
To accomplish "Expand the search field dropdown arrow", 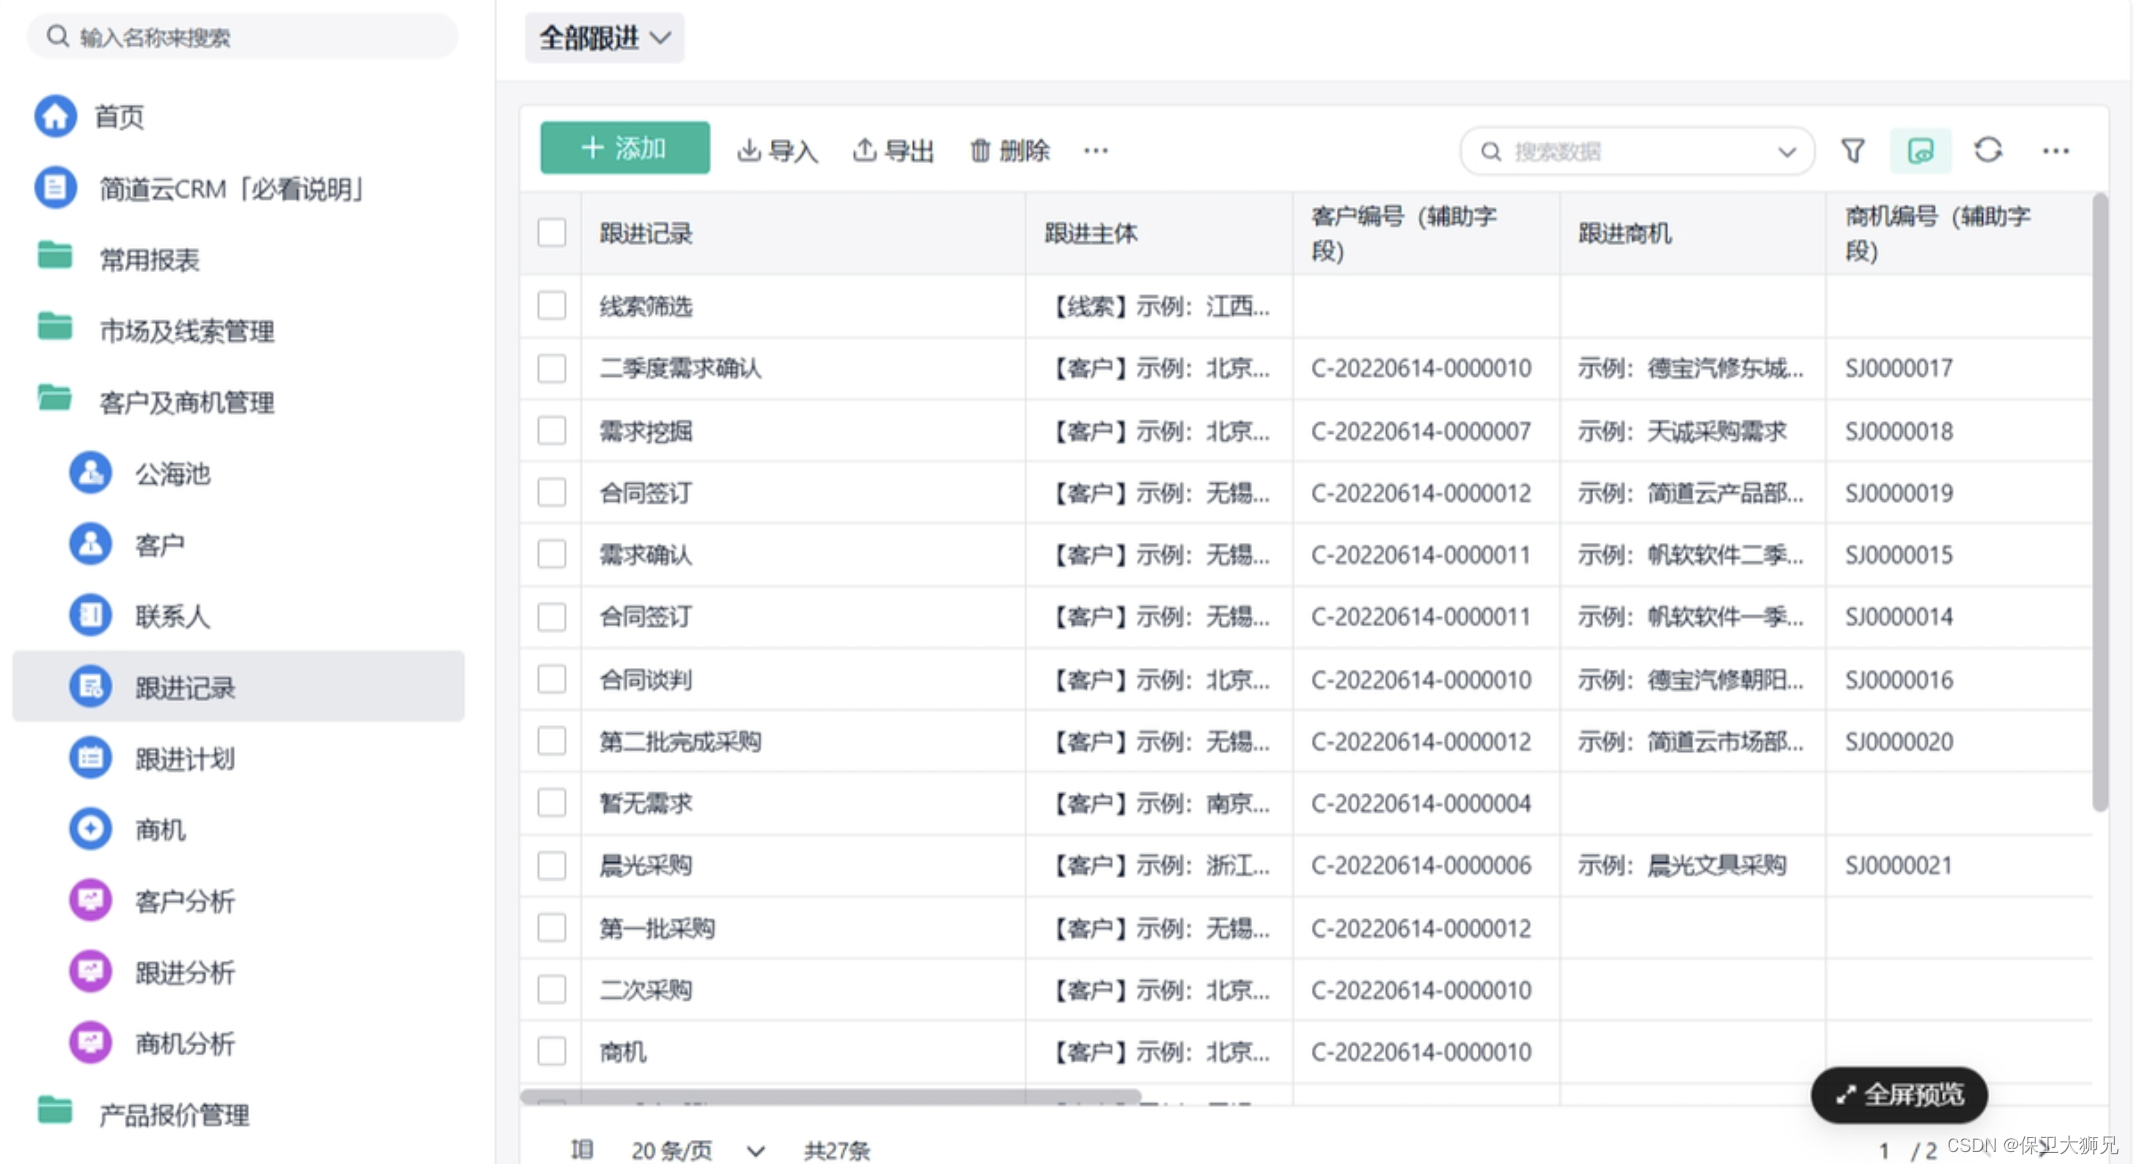I will 1786,152.
